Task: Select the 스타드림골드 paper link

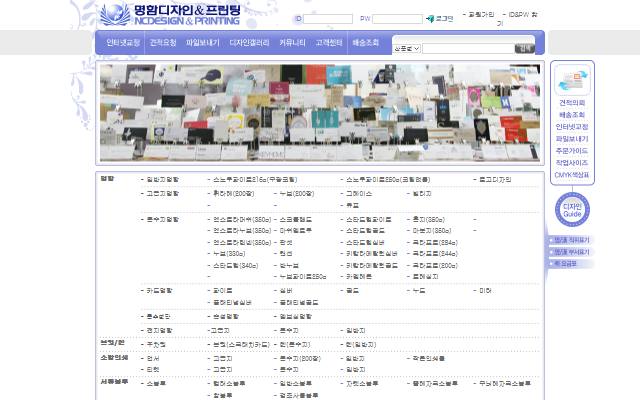Action: point(365,231)
